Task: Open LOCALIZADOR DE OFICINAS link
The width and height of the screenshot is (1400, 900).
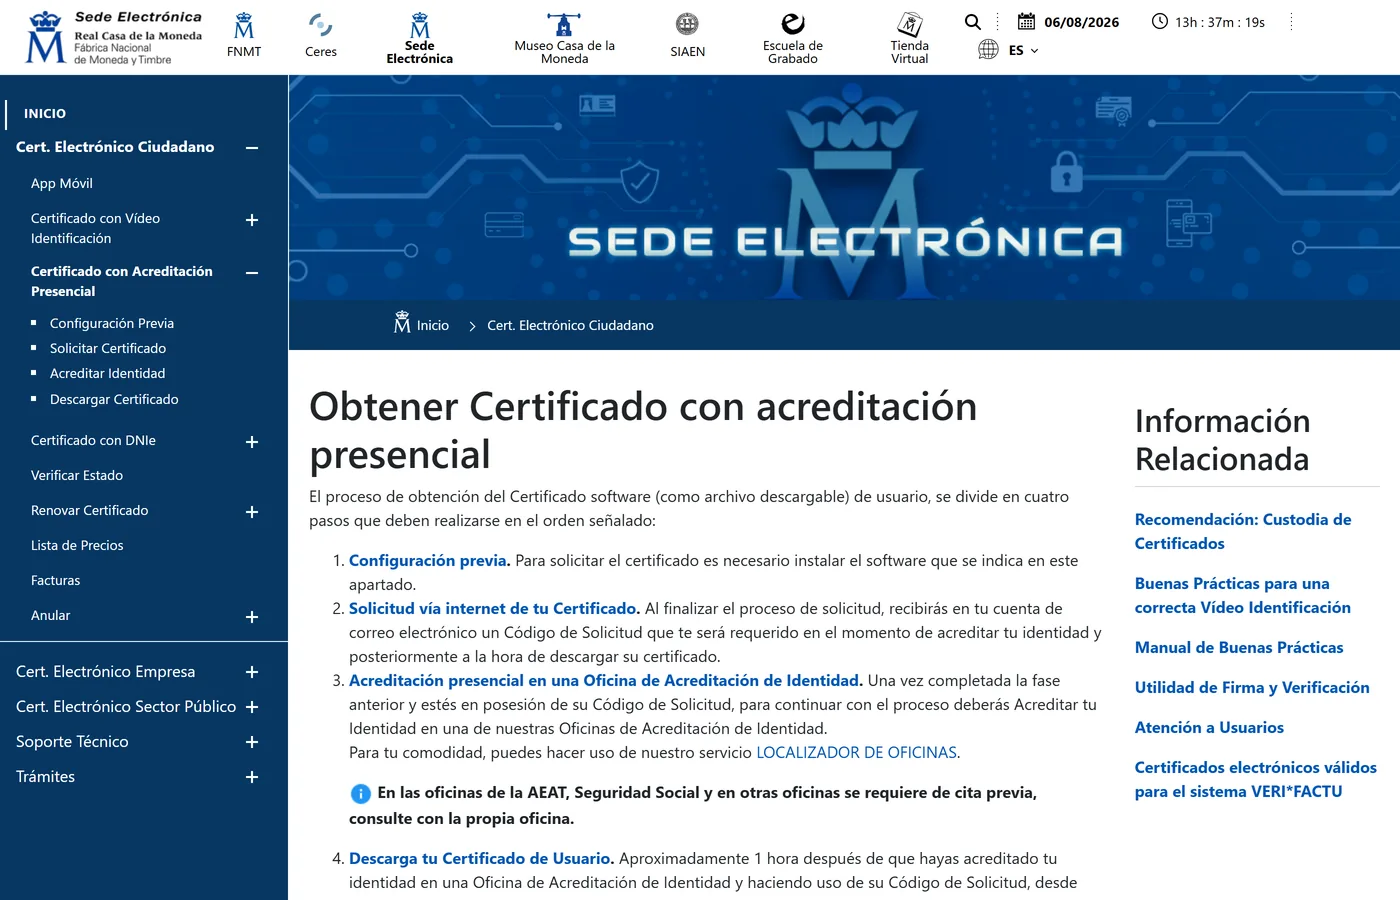Action: (x=856, y=753)
